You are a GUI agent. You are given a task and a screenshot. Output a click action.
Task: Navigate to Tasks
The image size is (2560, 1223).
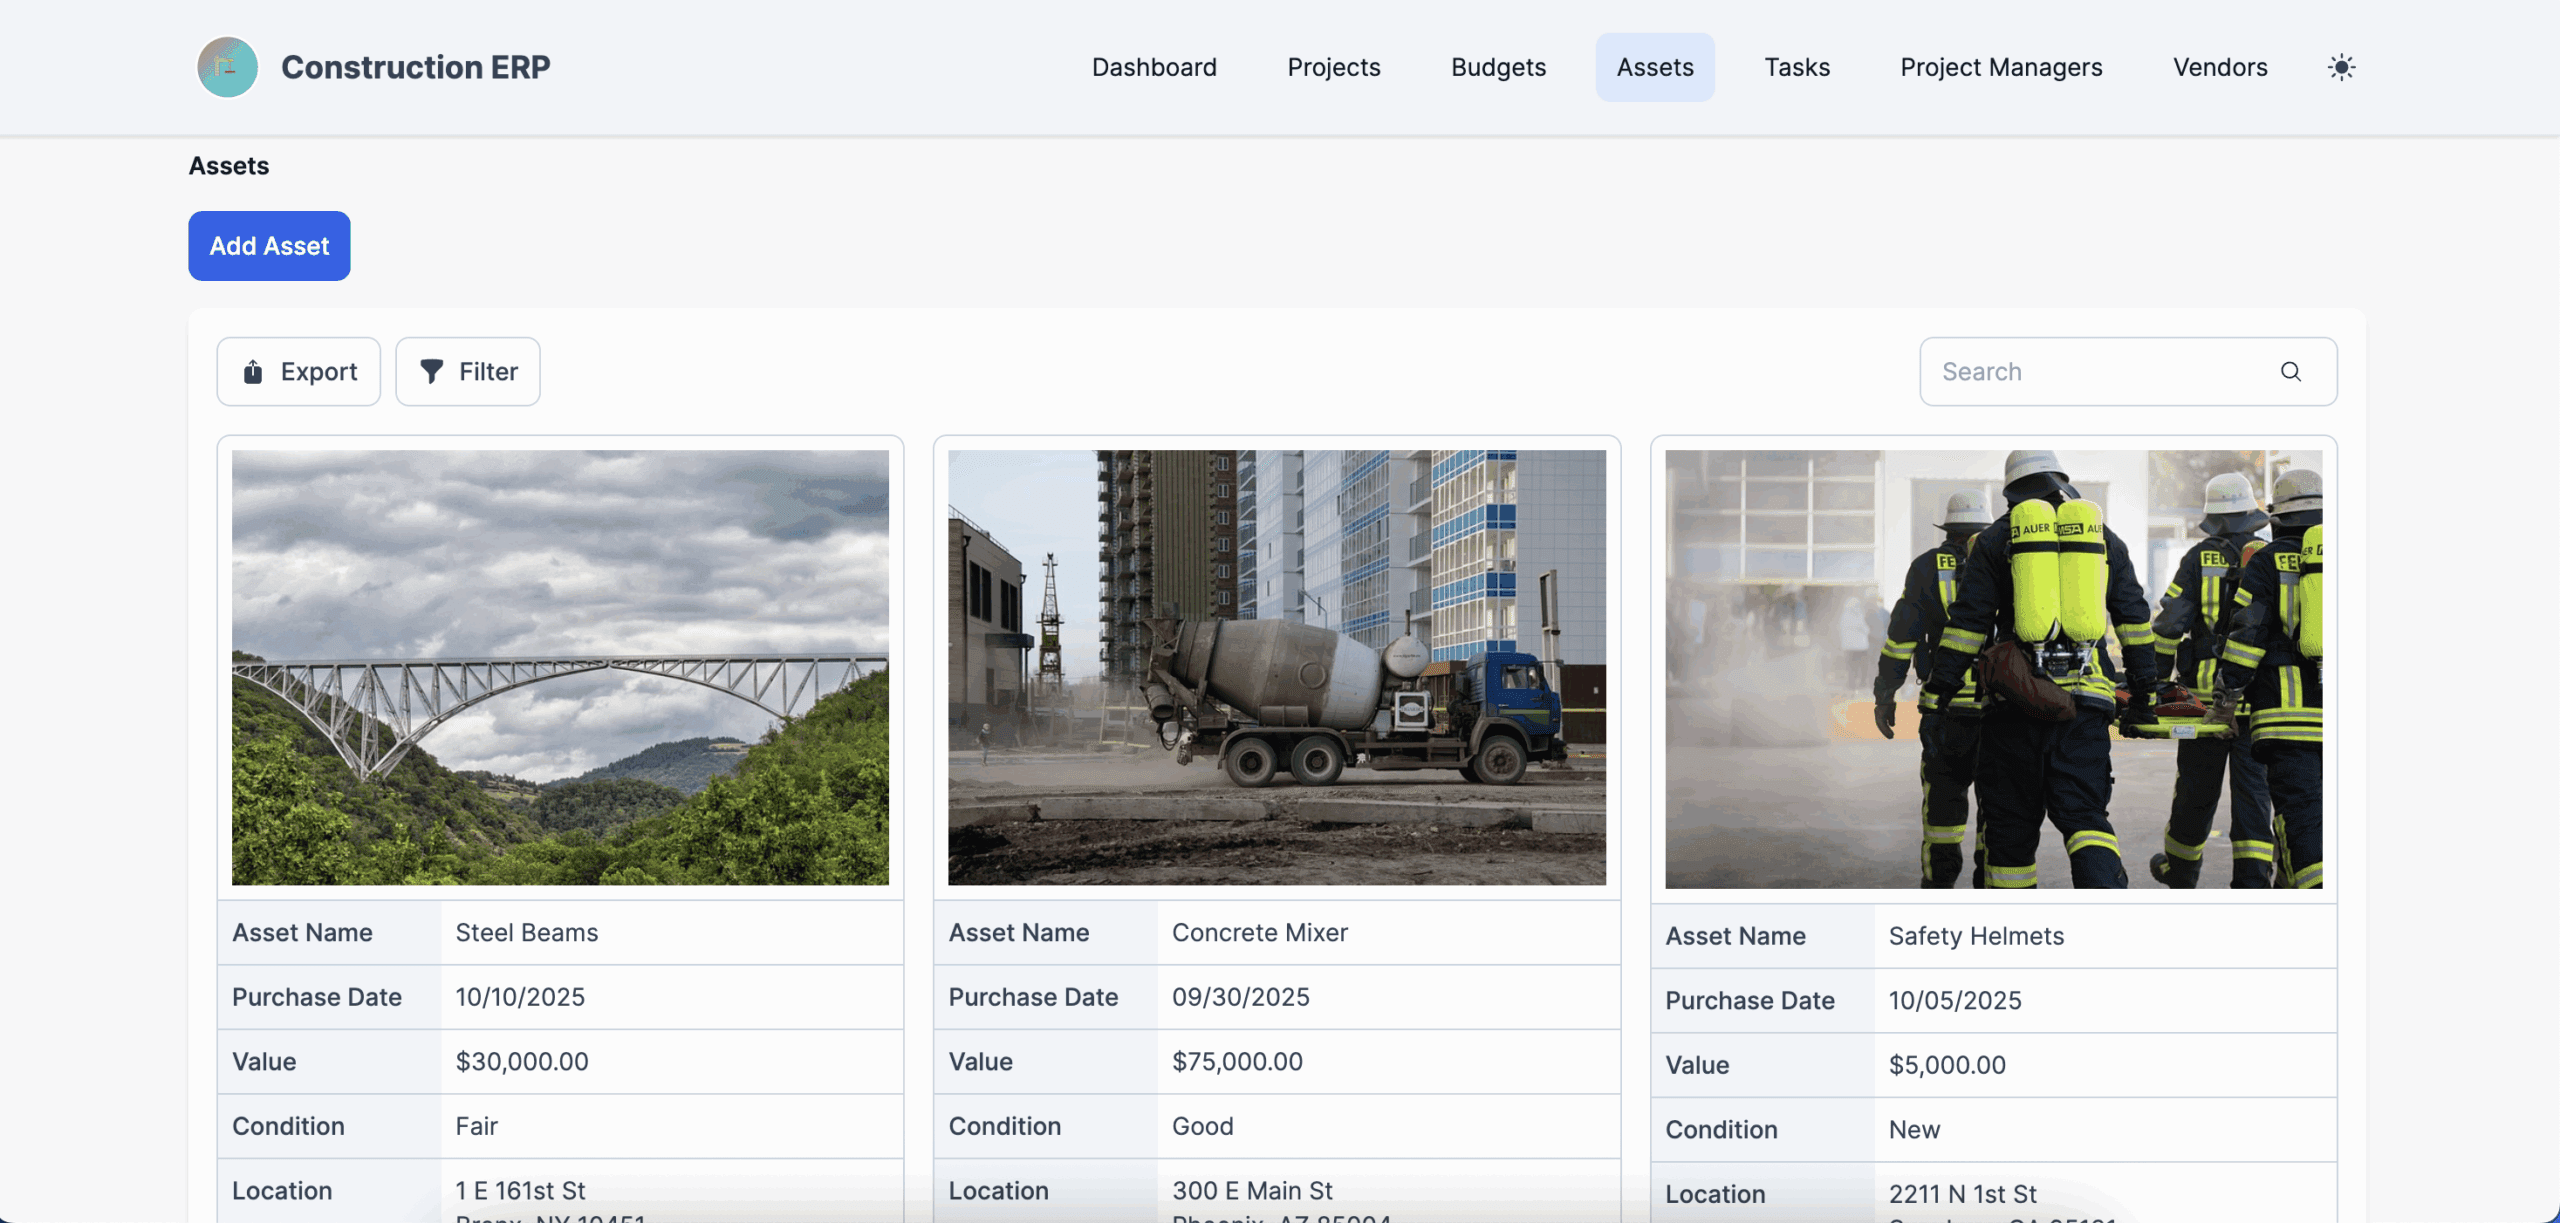[1796, 67]
